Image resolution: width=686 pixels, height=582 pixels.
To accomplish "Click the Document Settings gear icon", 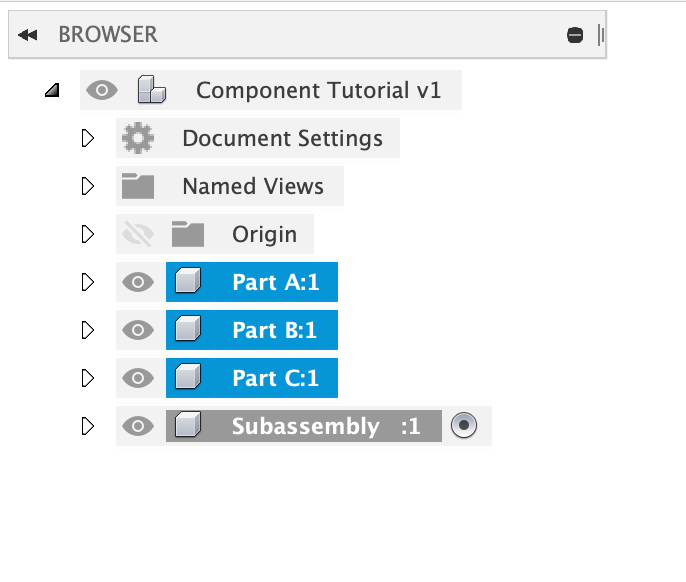I will 138,138.
